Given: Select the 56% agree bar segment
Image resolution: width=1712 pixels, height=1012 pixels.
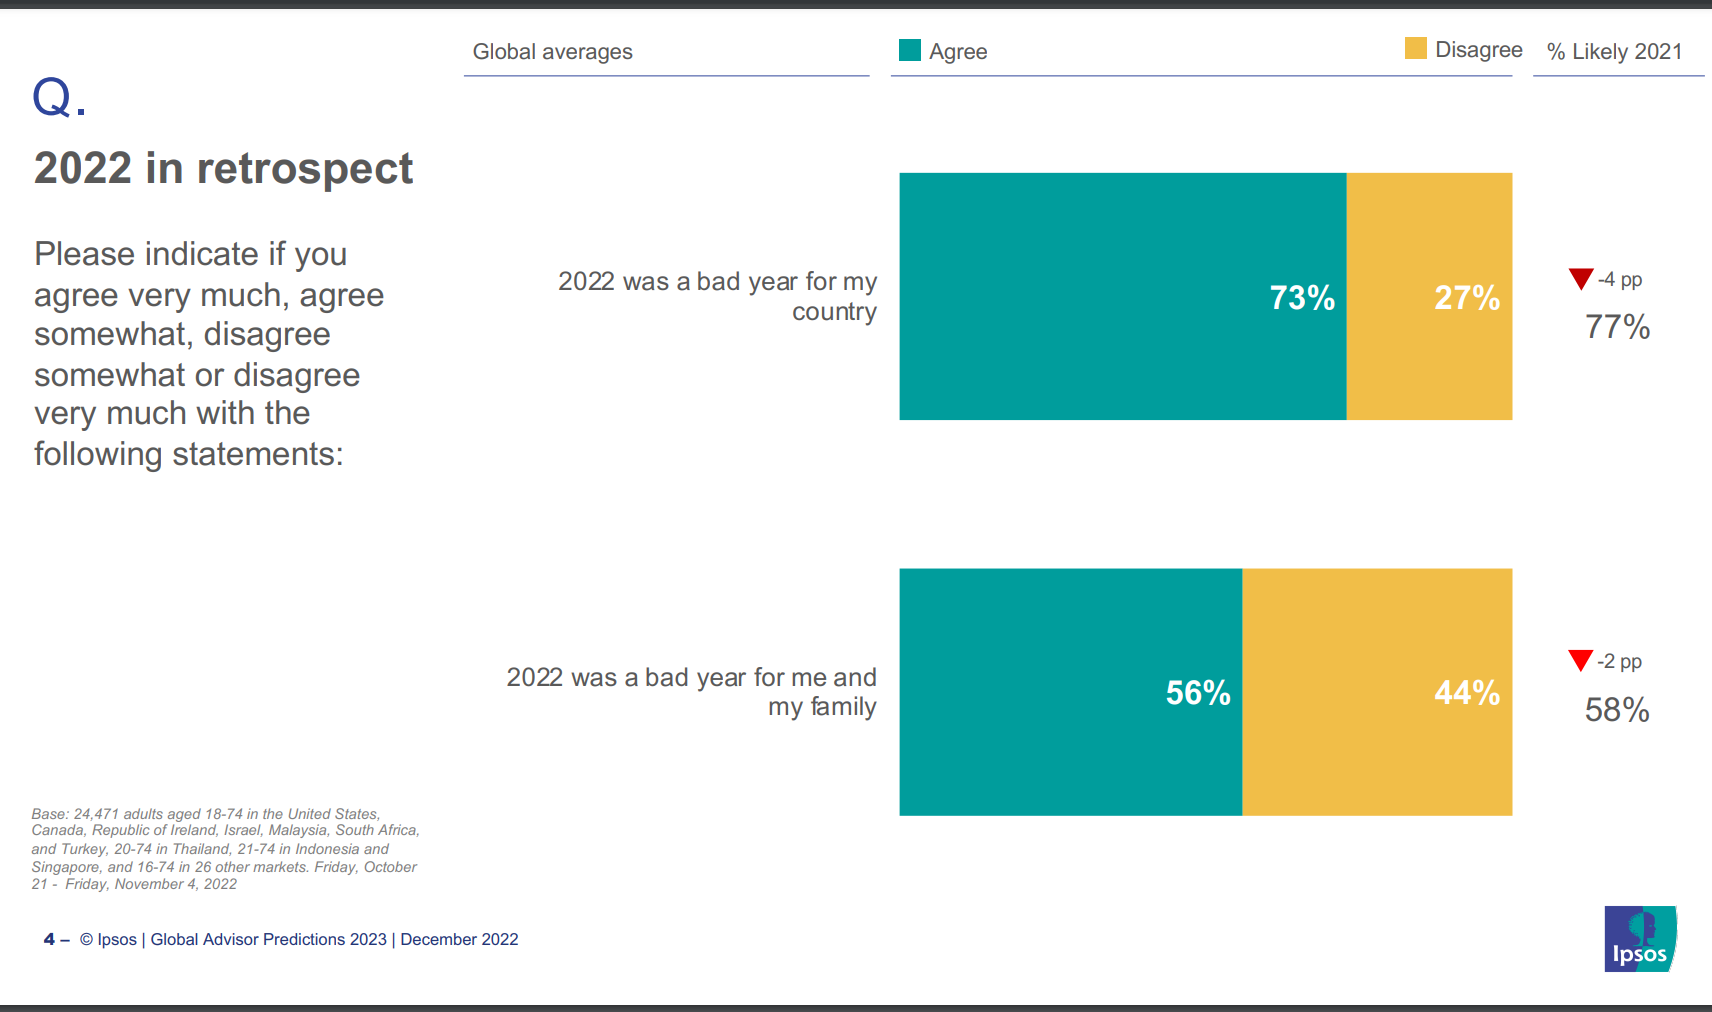Looking at the screenshot, I should point(1071,692).
